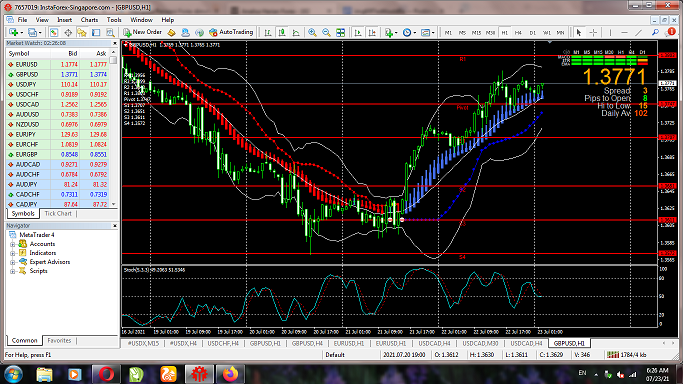Screen dimensions: 683x384
Task: Select the Zoom Out magnifier icon
Action: pyautogui.click(x=326, y=32)
